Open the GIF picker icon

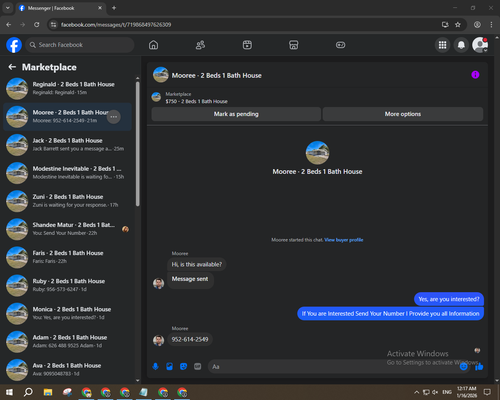[x=198, y=367]
